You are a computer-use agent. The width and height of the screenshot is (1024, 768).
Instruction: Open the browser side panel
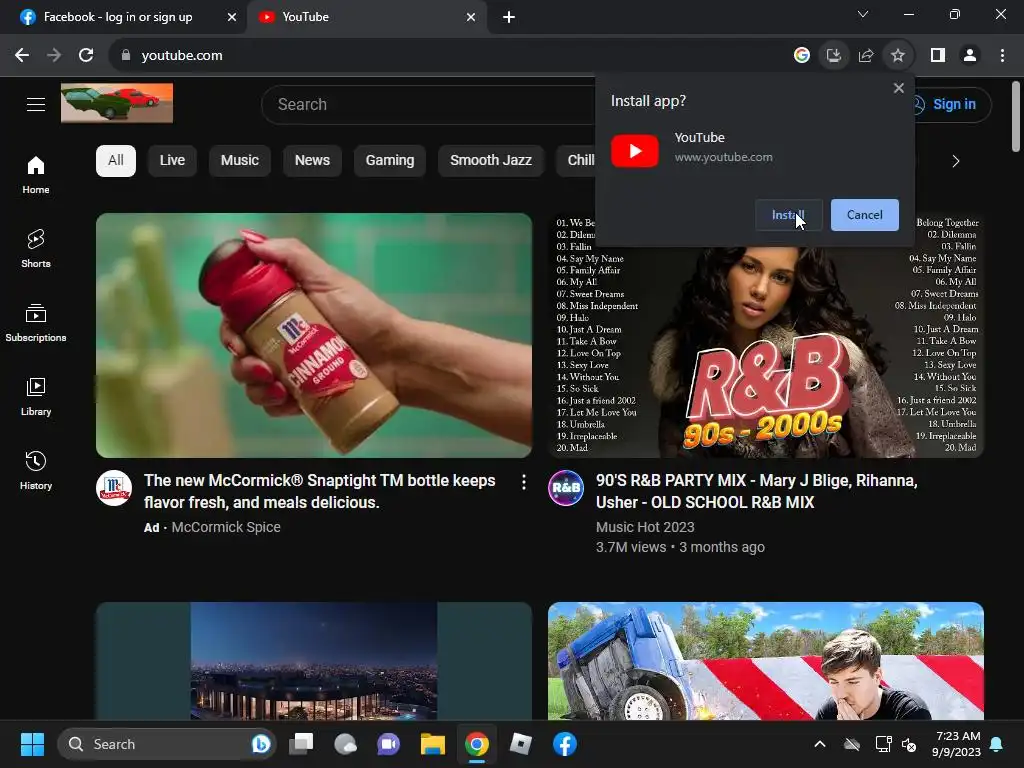coord(938,56)
